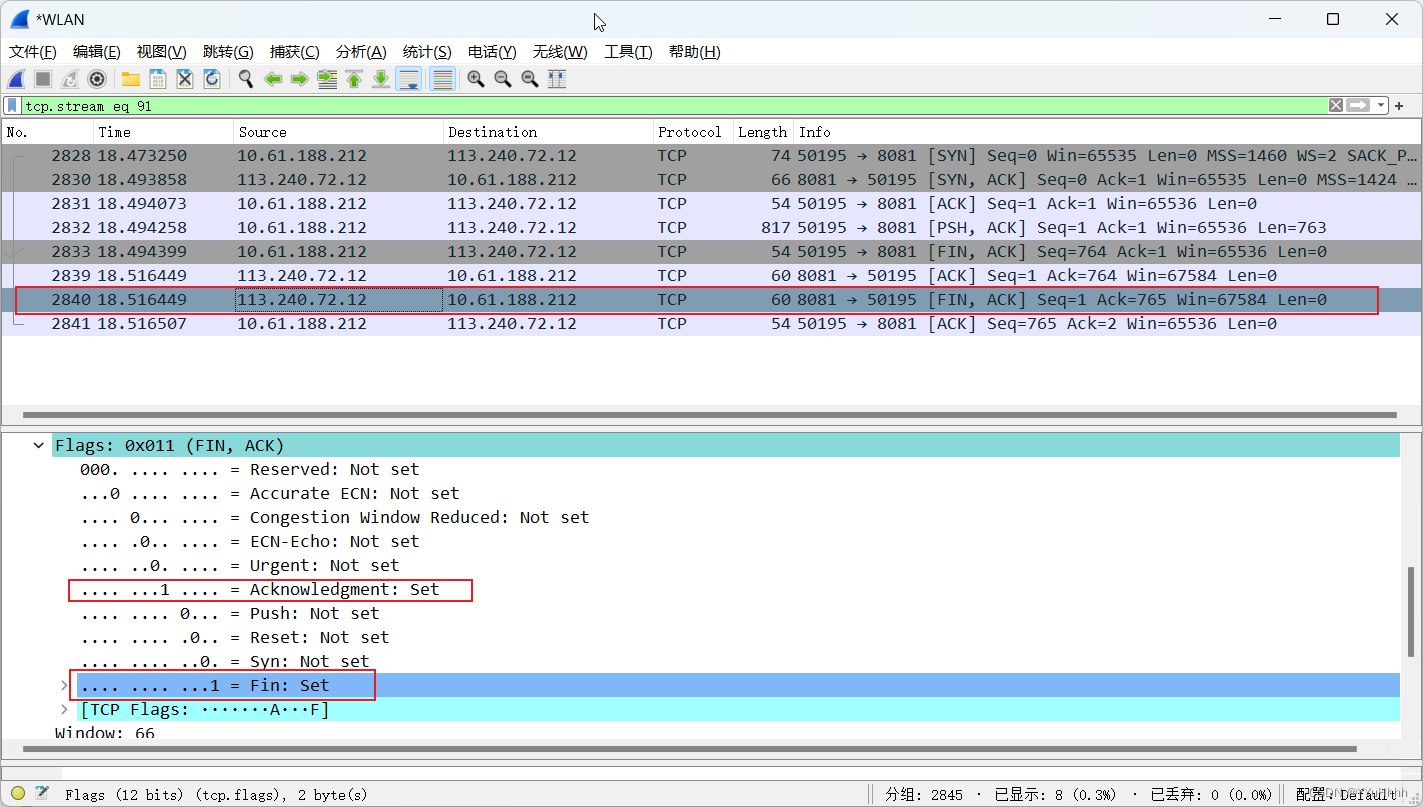The image size is (1423, 807).
Task: Open the 捕获(C) menu
Action: [x=295, y=52]
